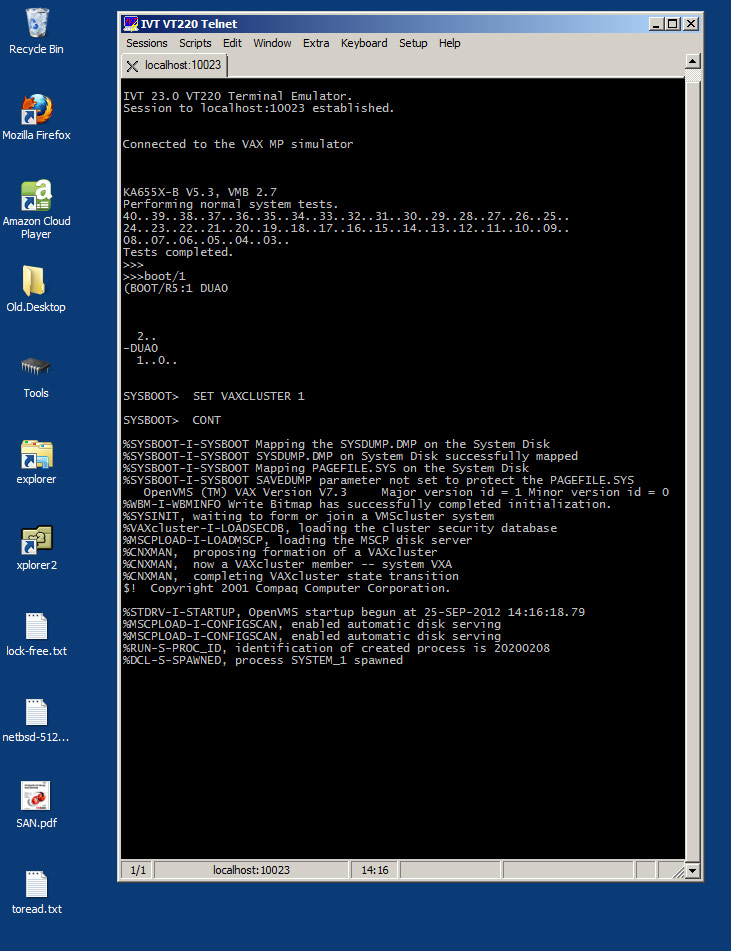Click 'Tests completed.' terminal text
The width and height of the screenshot is (731, 951).
[x=178, y=252]
